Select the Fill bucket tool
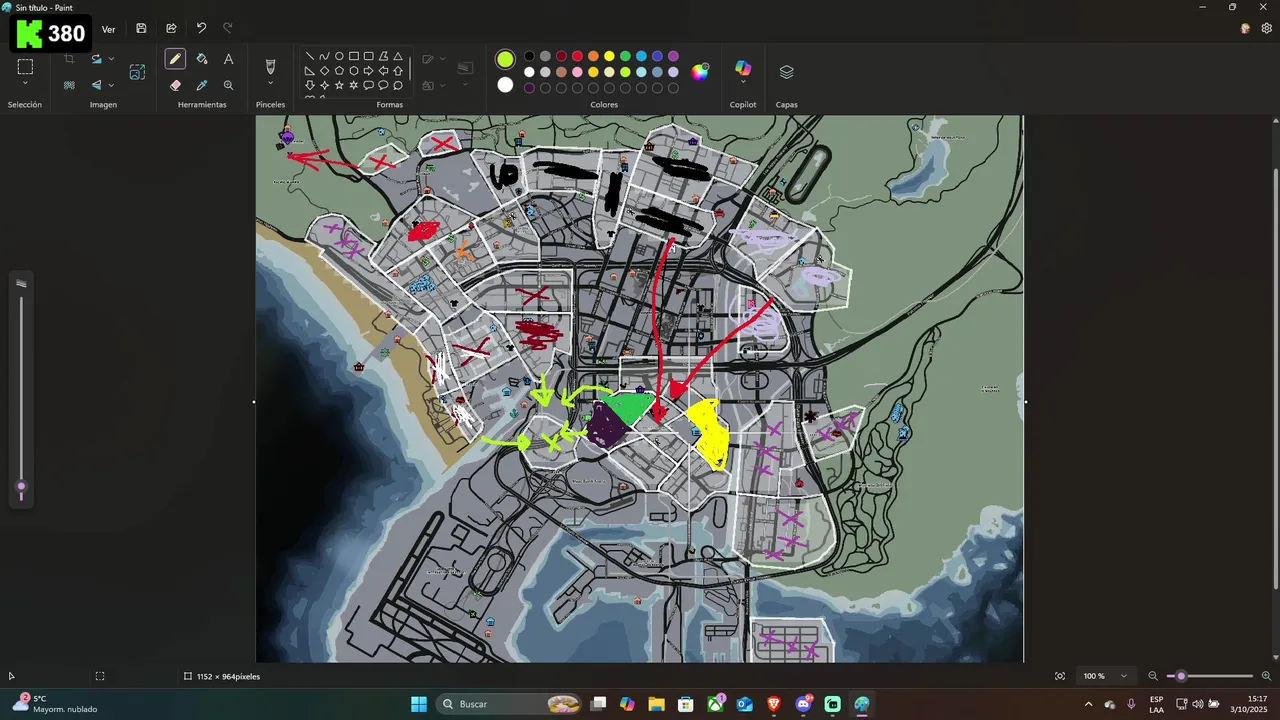Image resolution: width=1280 pixels, height=720 pixels. coord(202,59)
